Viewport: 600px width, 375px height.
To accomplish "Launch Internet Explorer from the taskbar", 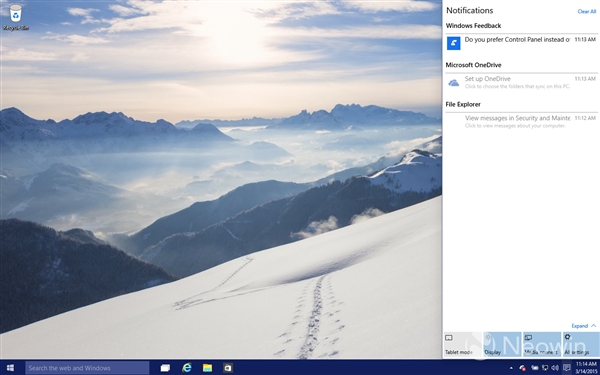I will 187,368.
